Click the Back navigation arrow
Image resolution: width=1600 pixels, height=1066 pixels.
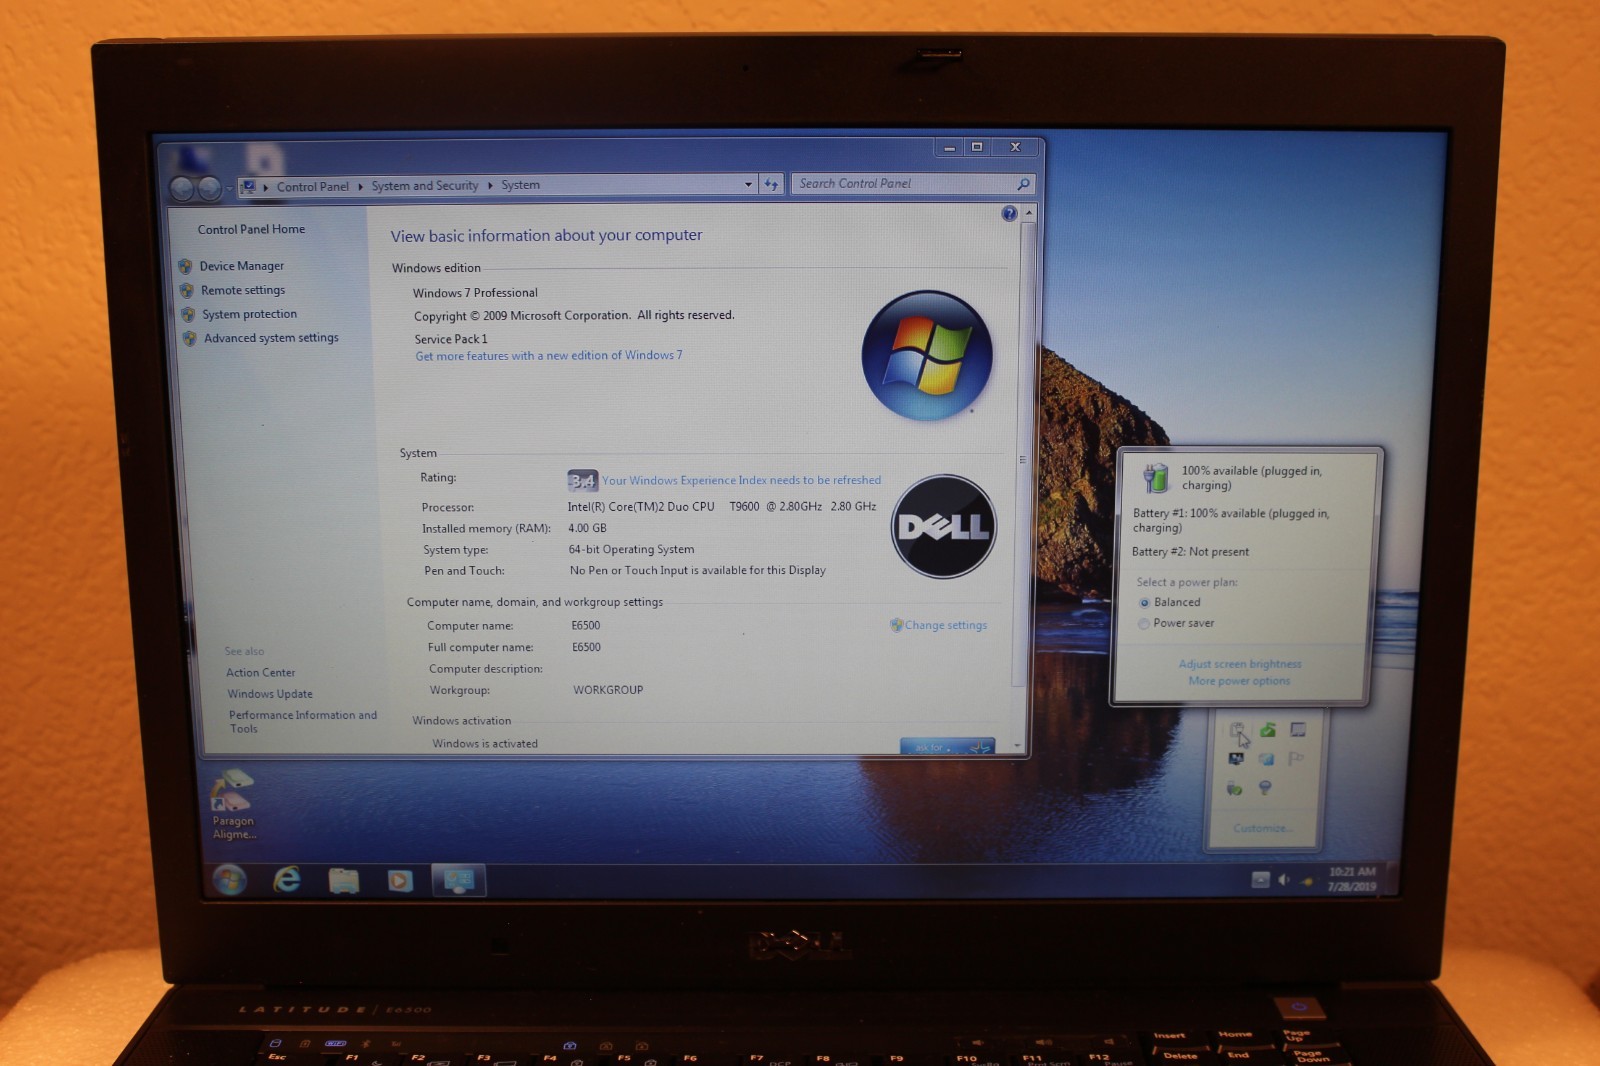coord(182,187)
